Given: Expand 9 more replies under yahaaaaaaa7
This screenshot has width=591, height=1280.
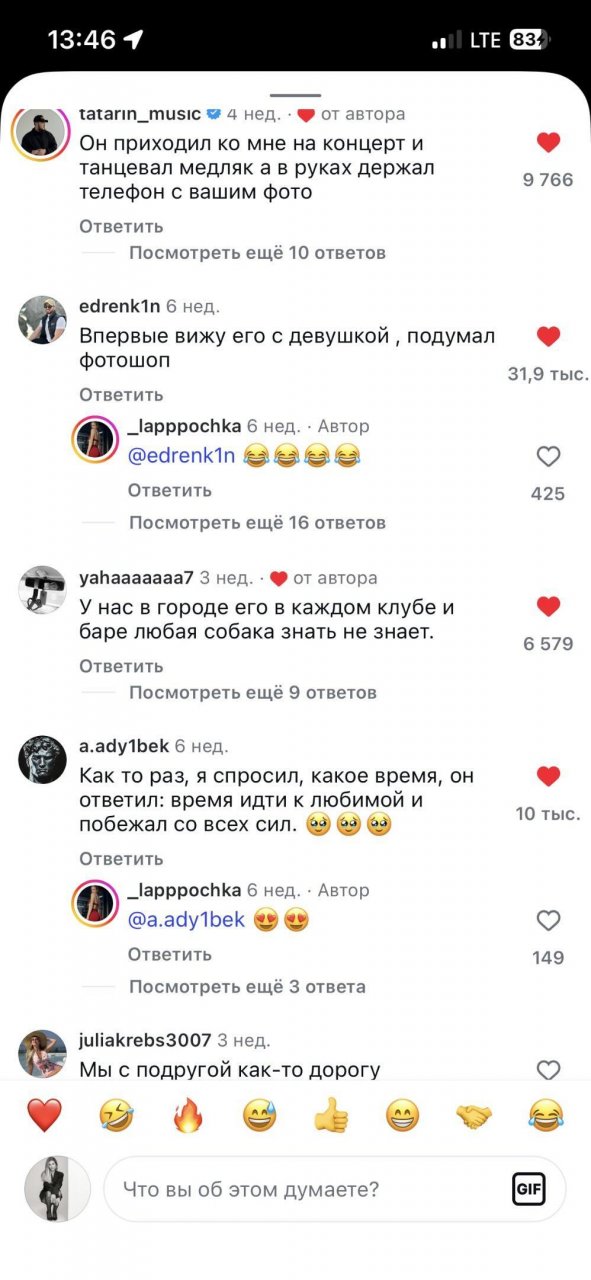Looking at the screenshot, I should pos(253,693).
